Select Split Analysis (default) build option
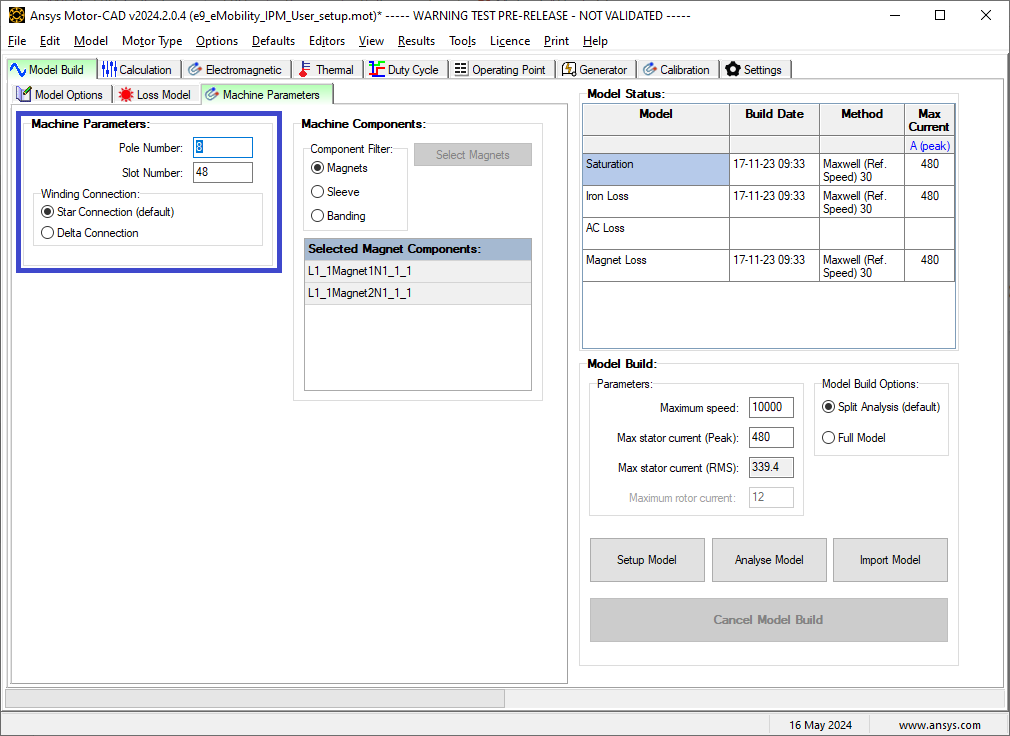The image size is (1010, 736). click(x=828, y=407)
